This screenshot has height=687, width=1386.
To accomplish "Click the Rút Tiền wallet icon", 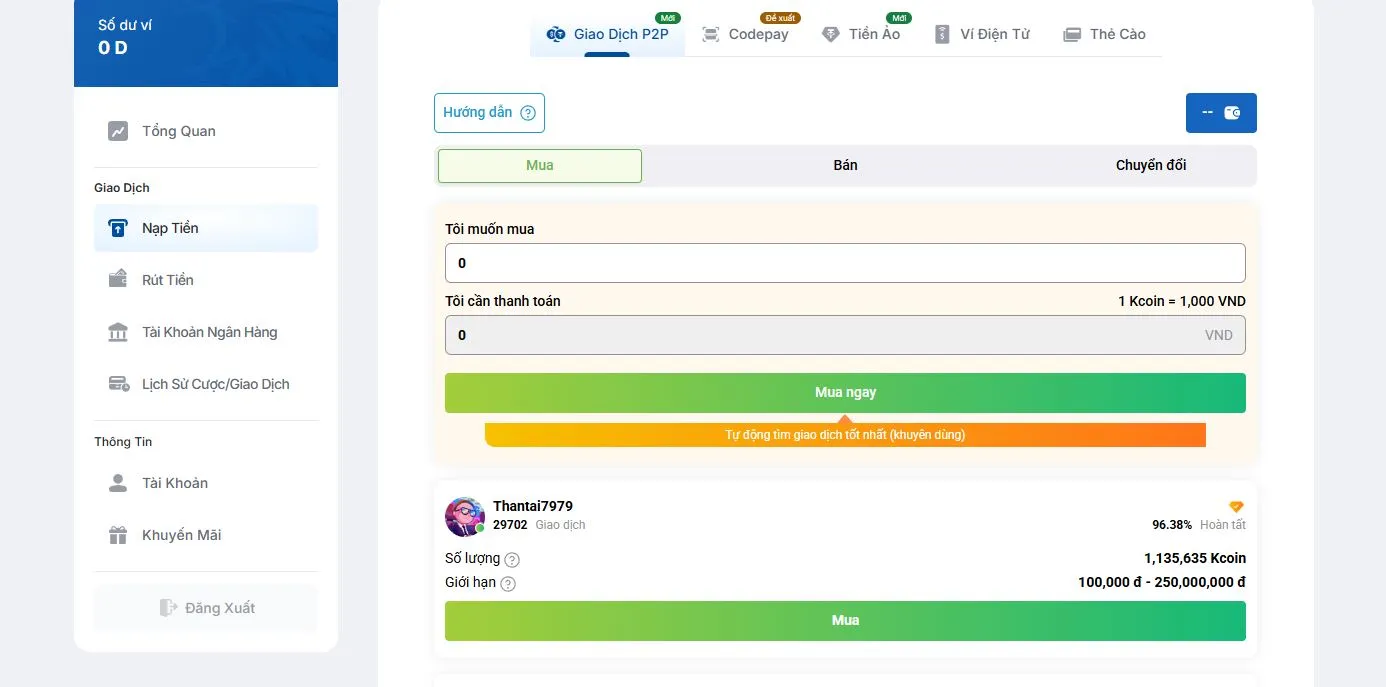I will pyautogui.click(x=118, y=279).
